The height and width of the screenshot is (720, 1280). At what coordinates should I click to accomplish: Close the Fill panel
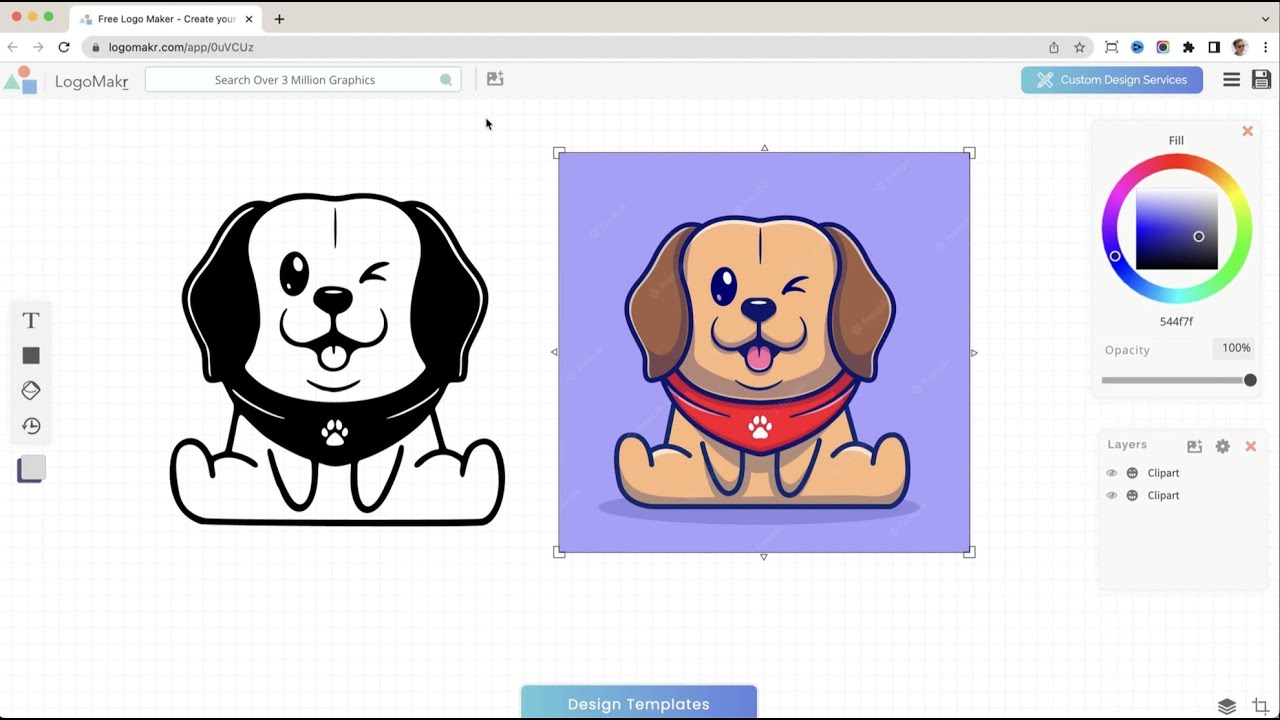coord(1247,131)
